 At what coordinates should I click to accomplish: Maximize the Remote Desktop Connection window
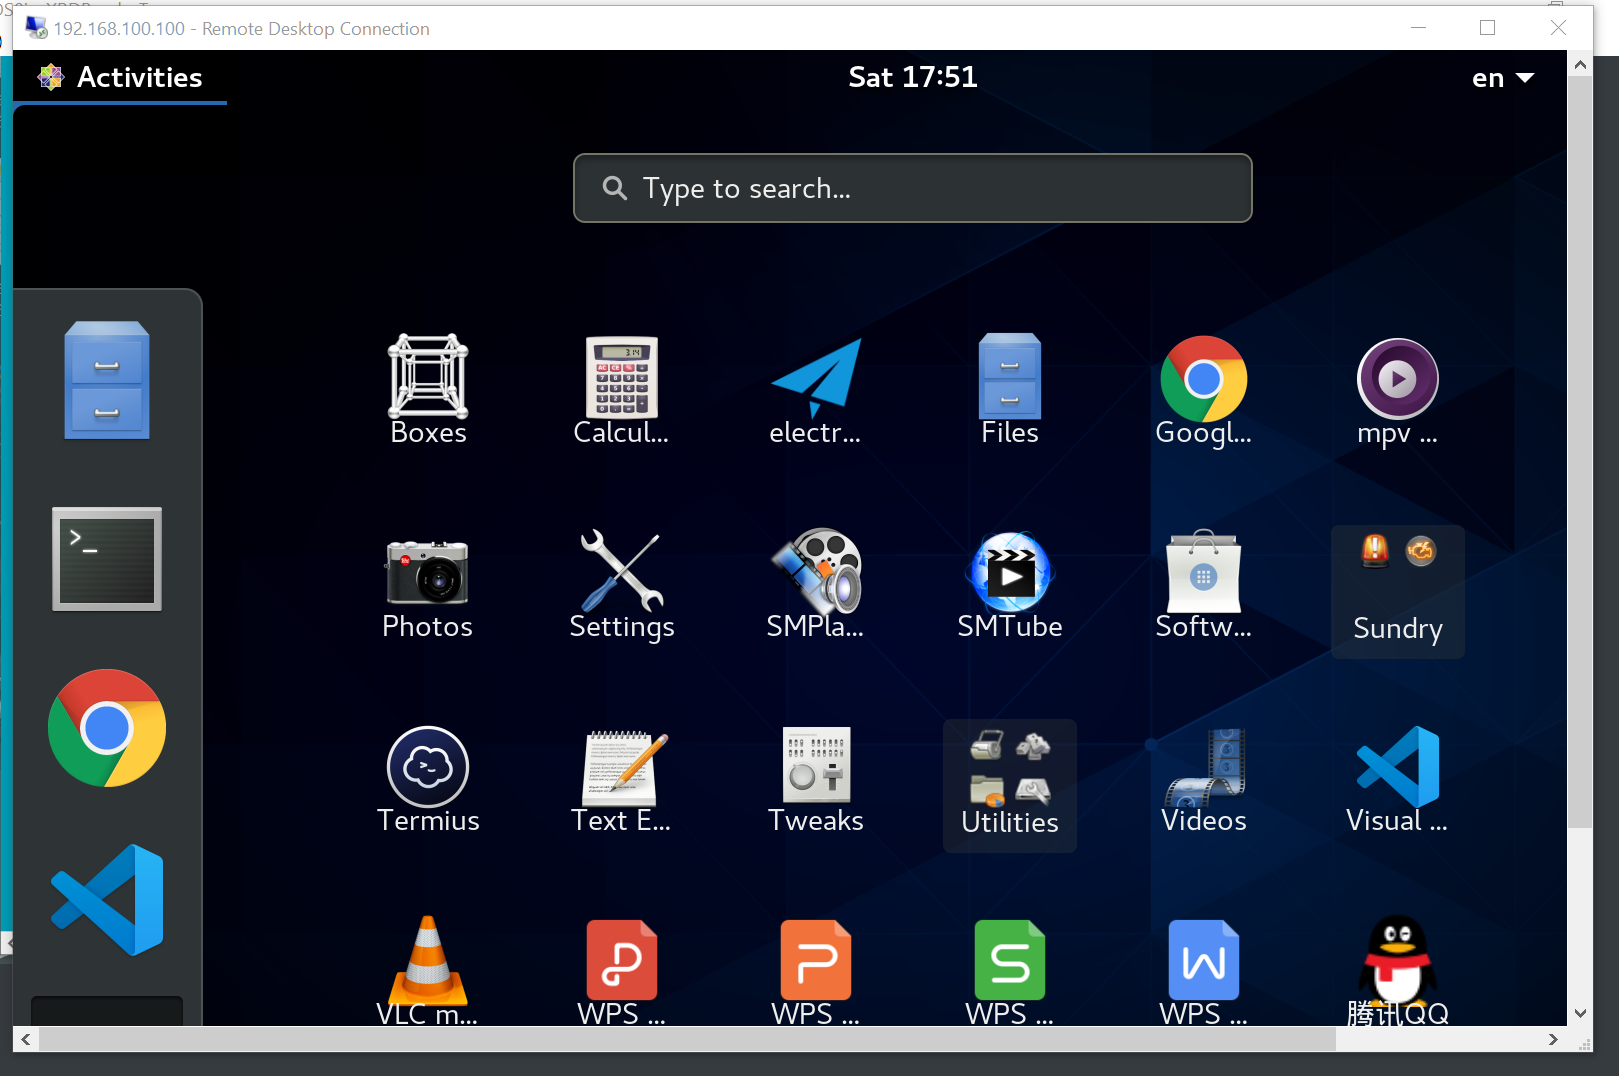pyautogui.click(x=1487, y=28)
